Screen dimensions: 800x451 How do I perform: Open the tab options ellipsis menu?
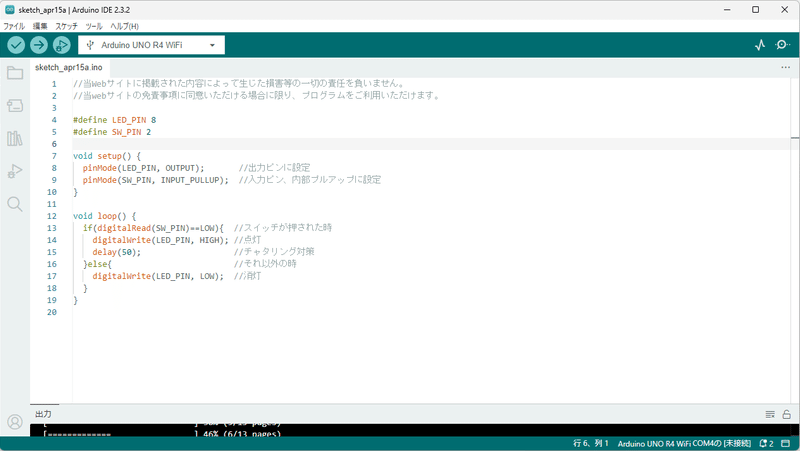[x=785, y=67]
